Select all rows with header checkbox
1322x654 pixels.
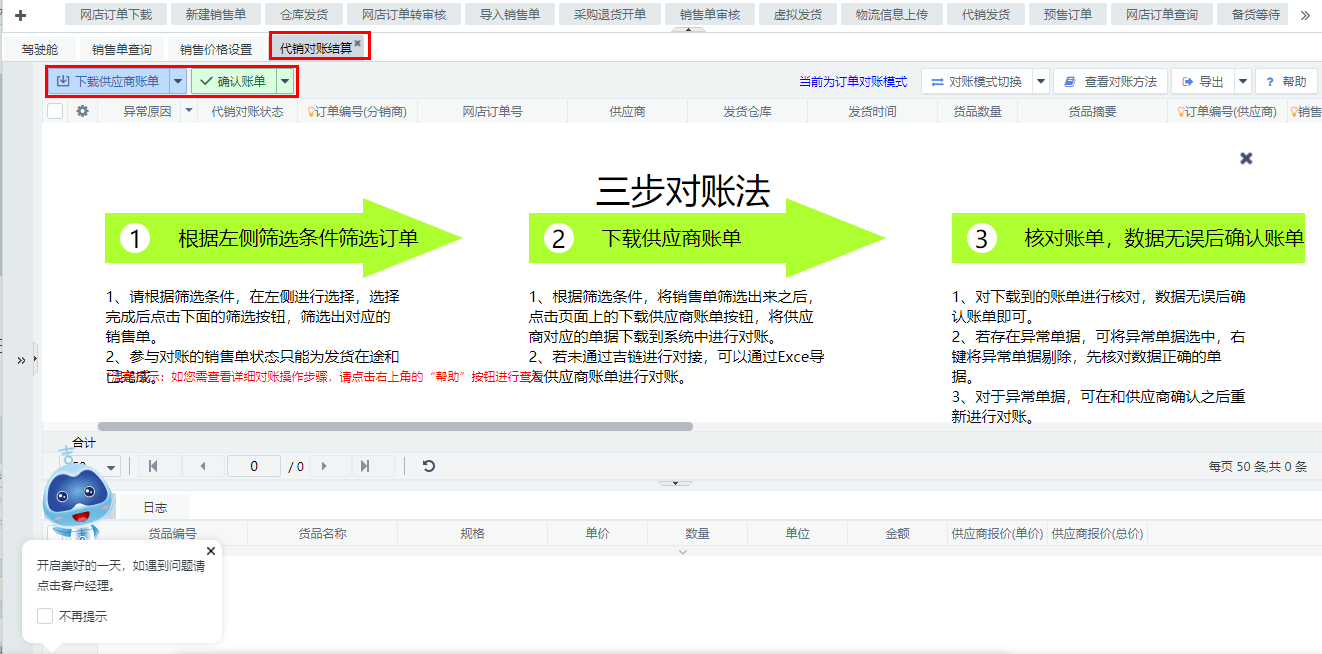pos(55,111)
